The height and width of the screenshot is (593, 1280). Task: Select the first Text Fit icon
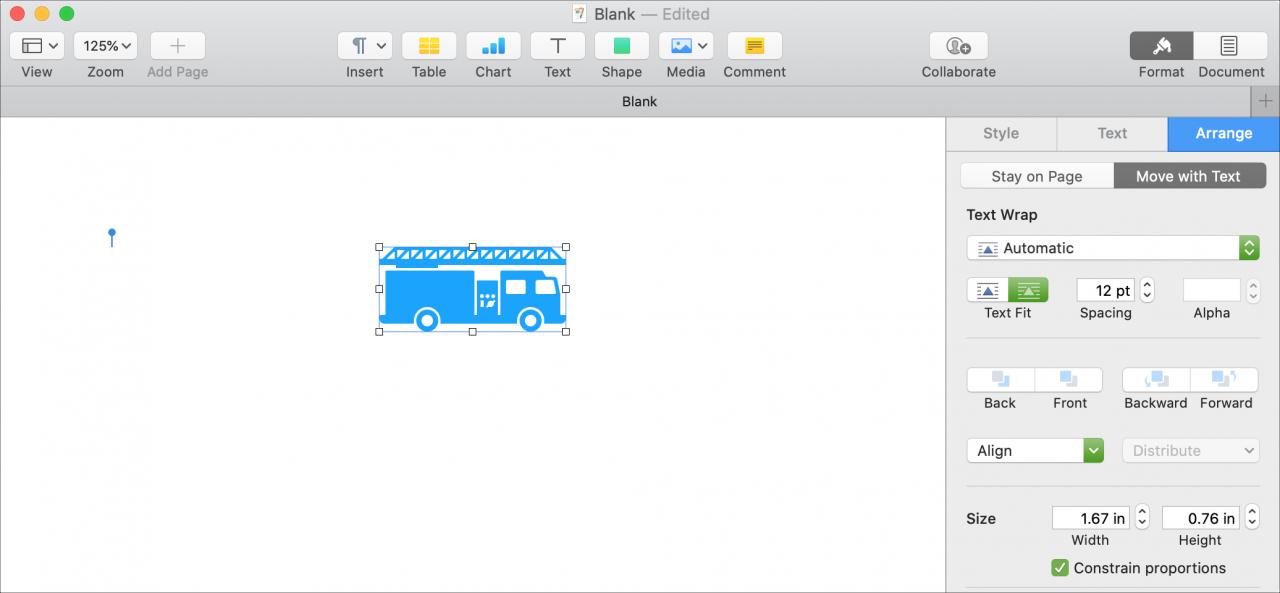(x=988, y=290)
